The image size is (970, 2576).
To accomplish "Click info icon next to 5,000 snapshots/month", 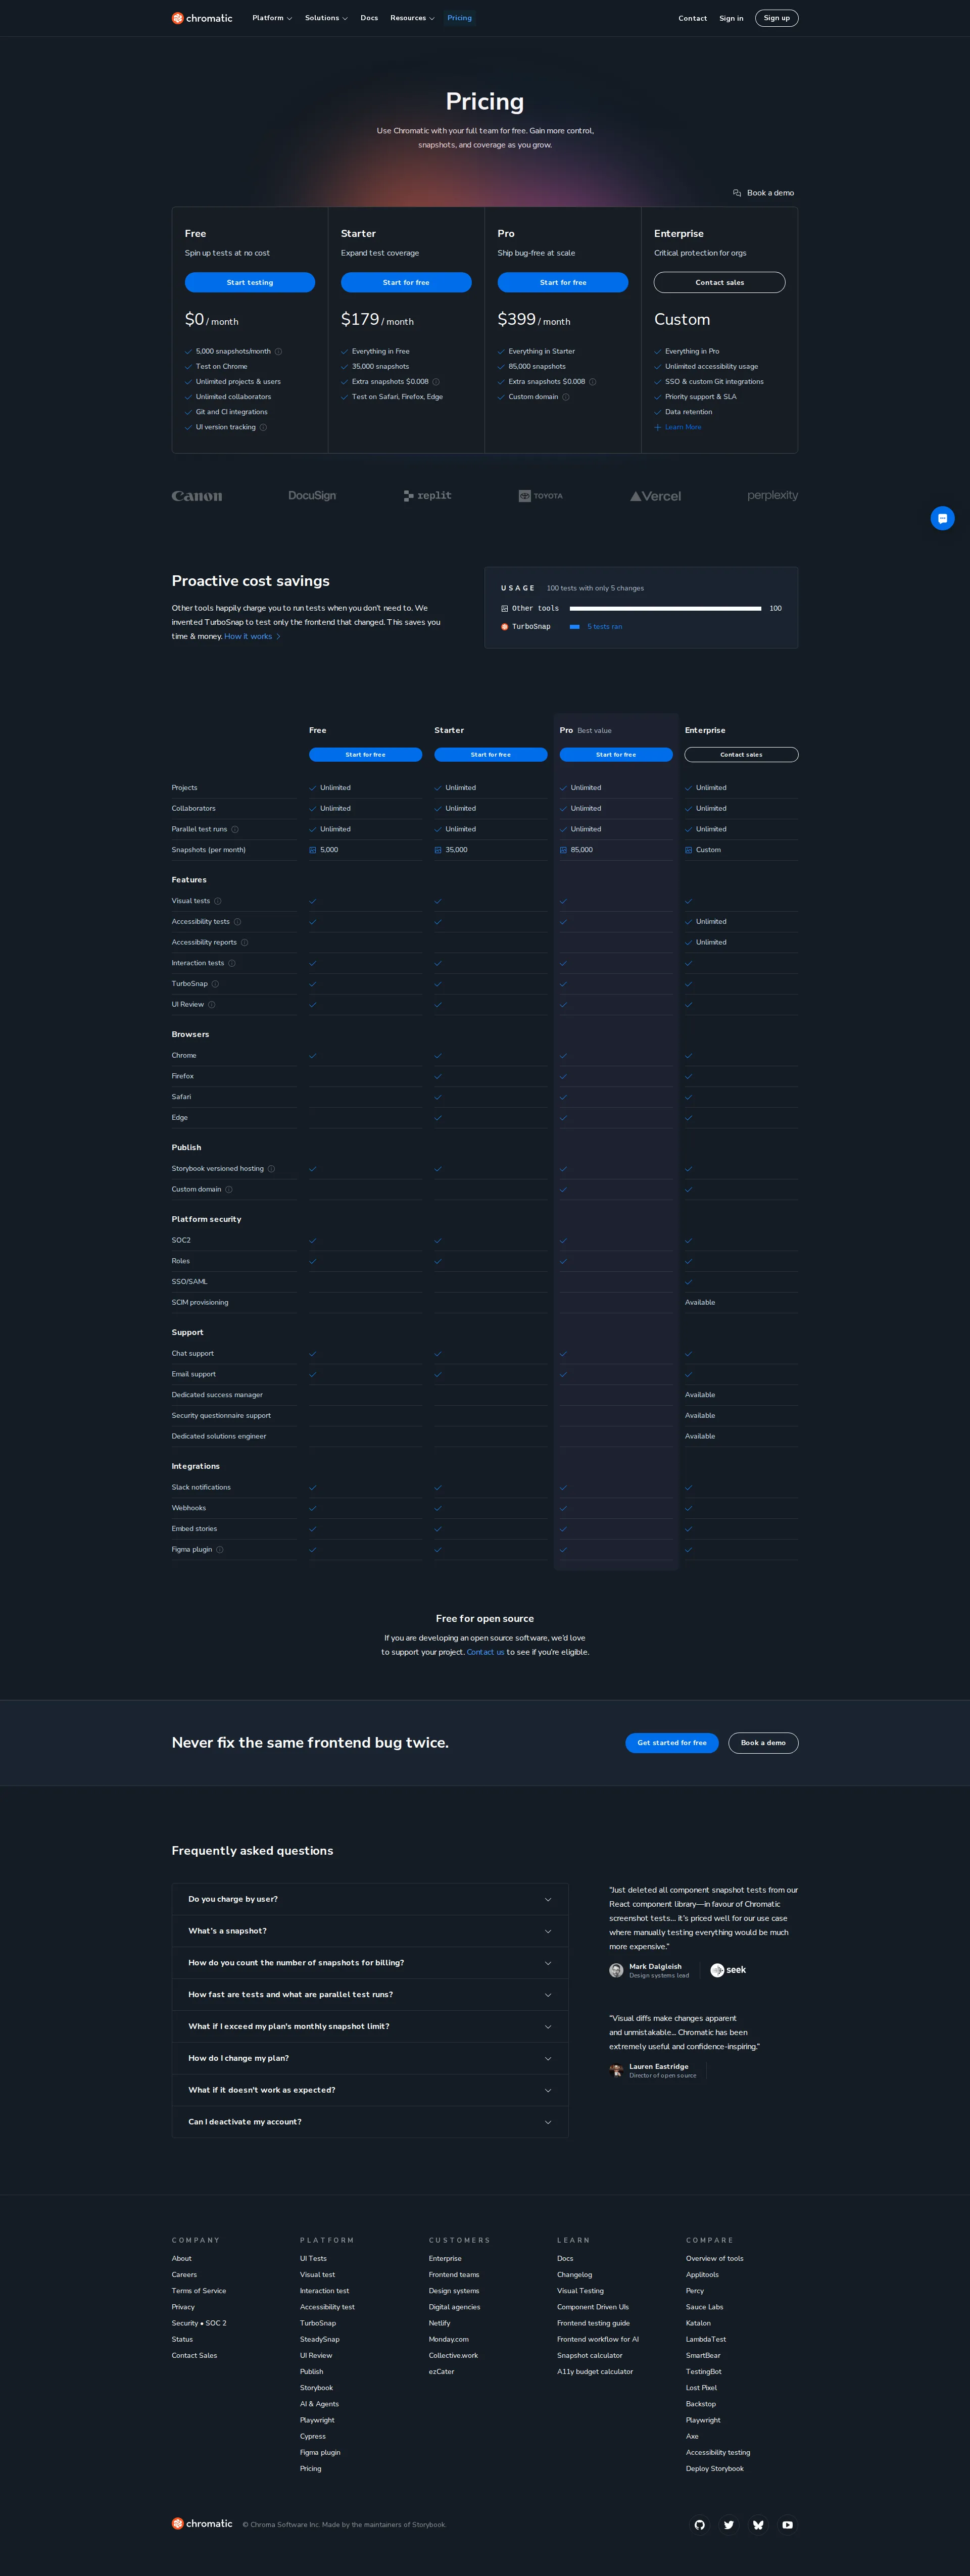I will [x=278, y=352].
